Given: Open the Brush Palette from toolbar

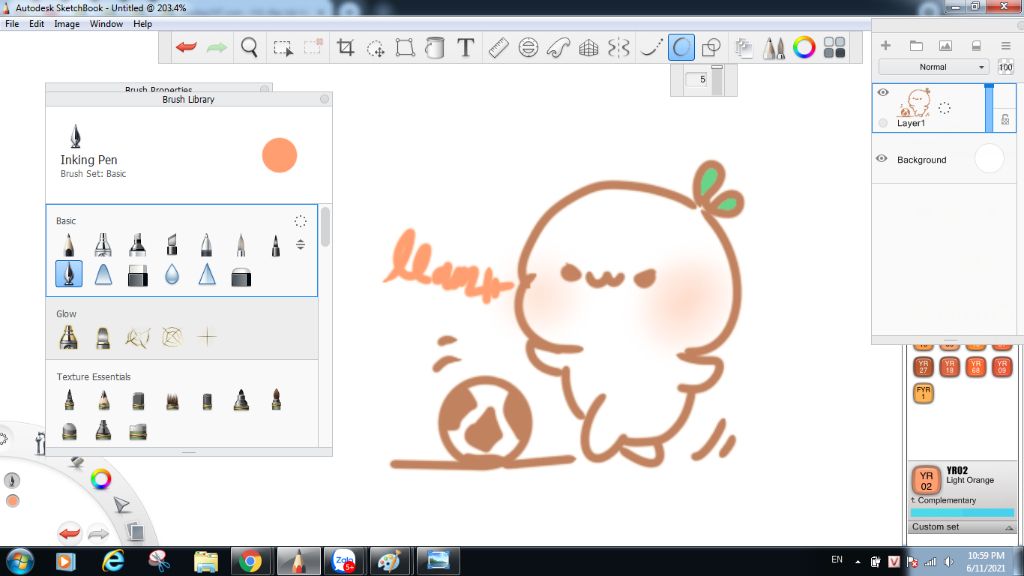Looking at the screenshot, I should point(774,47).
